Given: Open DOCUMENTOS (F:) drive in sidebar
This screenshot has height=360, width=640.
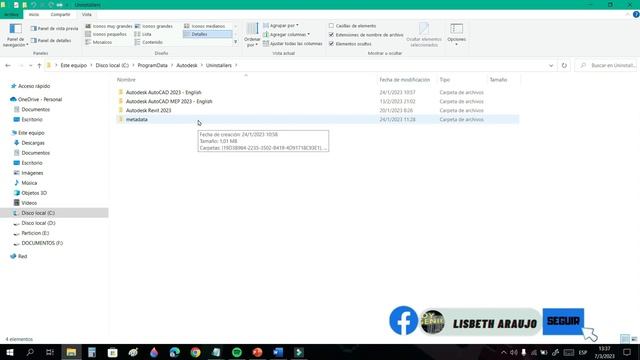Looking at the screenshot, I should point(42,243).
